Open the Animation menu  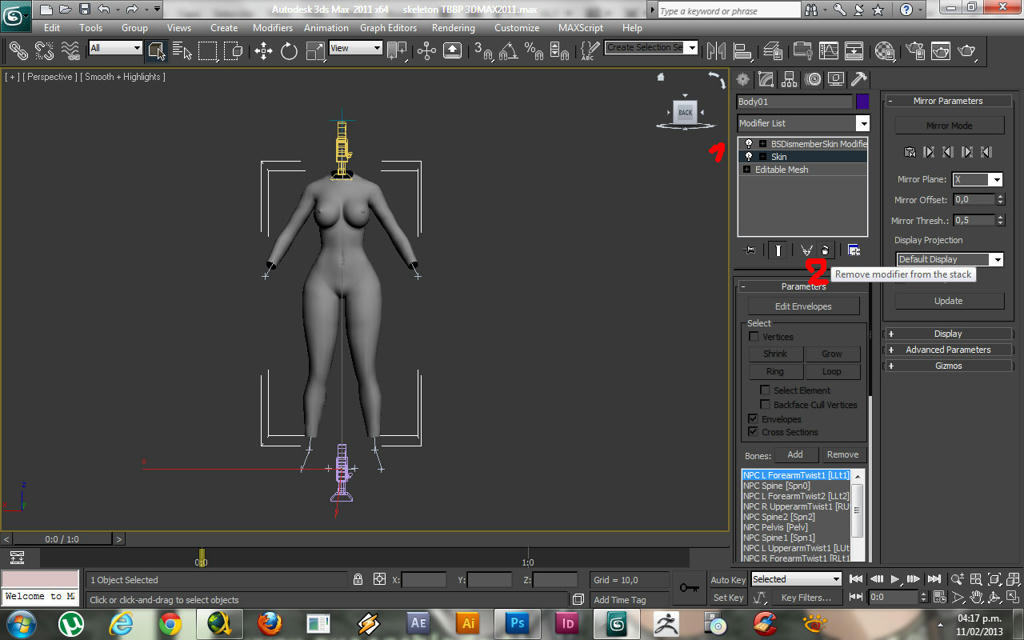tap(326, 28)
